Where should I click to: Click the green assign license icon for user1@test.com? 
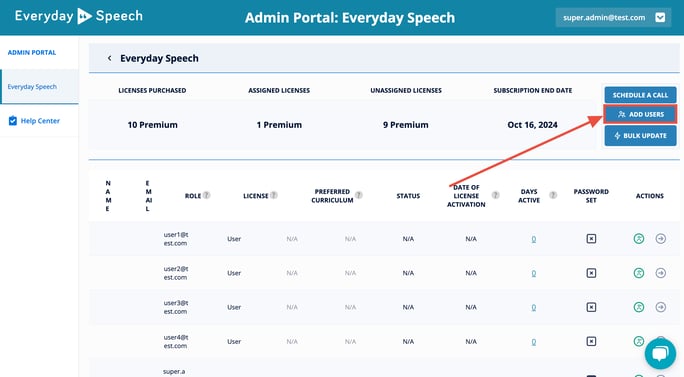point(639,239)
